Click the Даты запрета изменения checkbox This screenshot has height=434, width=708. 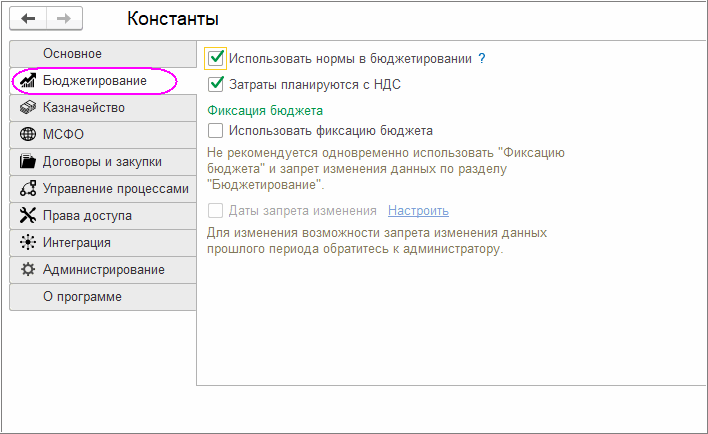(x=216, y=211)
